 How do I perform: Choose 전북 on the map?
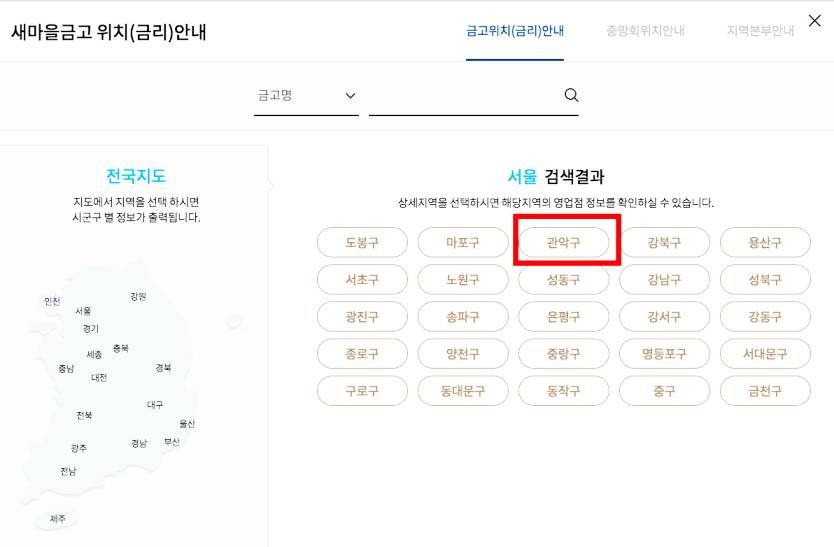click(84, 415)
